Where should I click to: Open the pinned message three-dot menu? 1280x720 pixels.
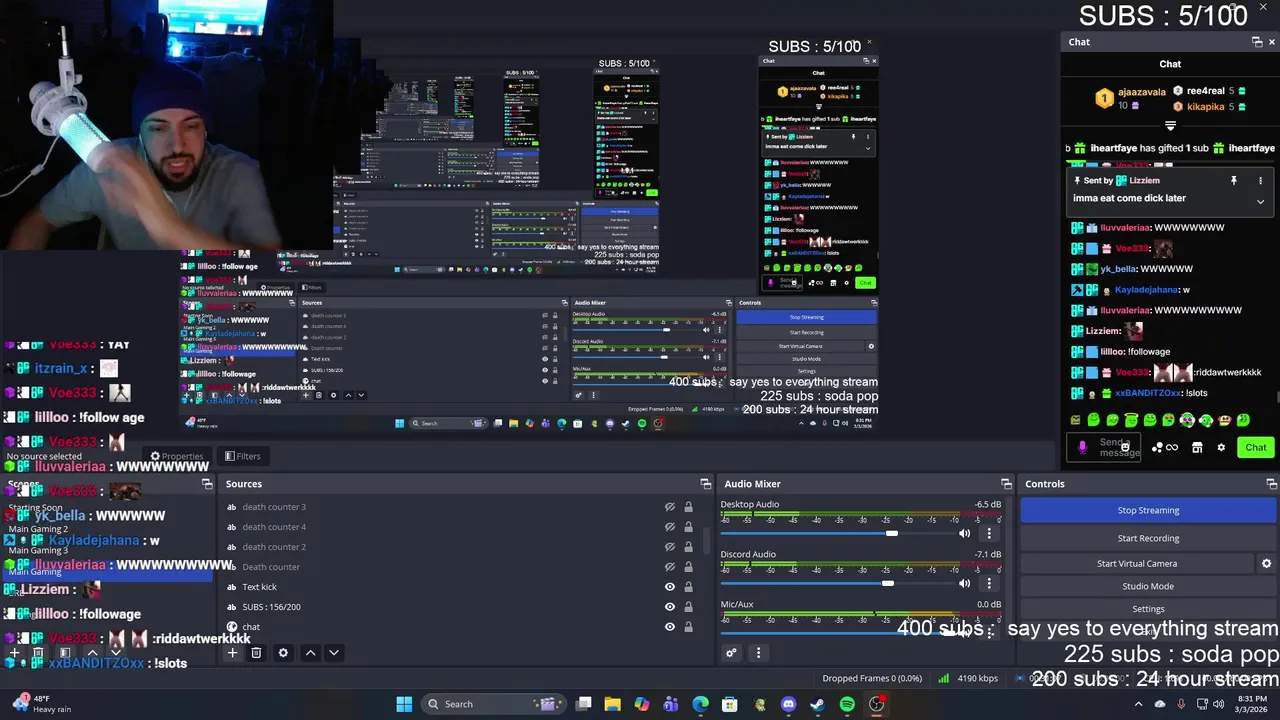(x=1260, y=181)
